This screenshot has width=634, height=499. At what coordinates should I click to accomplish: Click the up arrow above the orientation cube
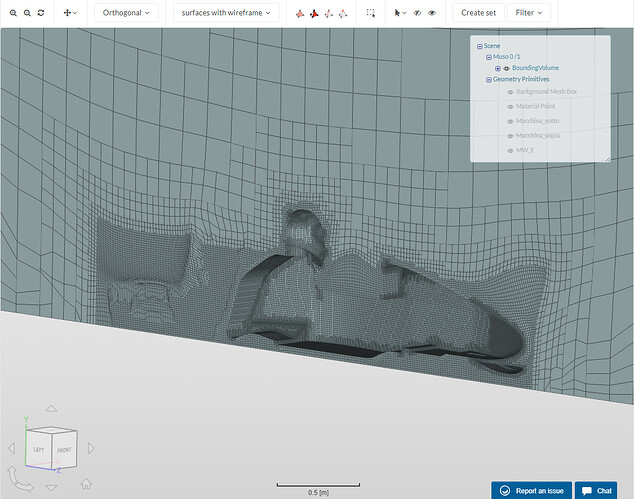tap(50, 409)
